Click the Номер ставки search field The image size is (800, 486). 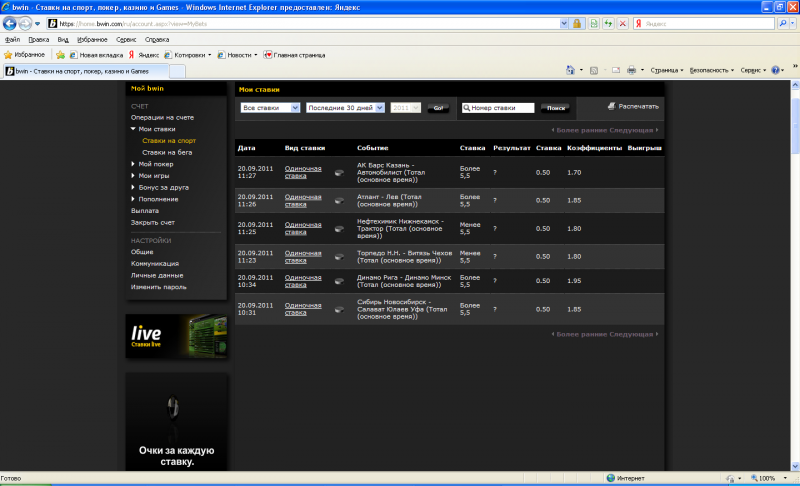498,108
